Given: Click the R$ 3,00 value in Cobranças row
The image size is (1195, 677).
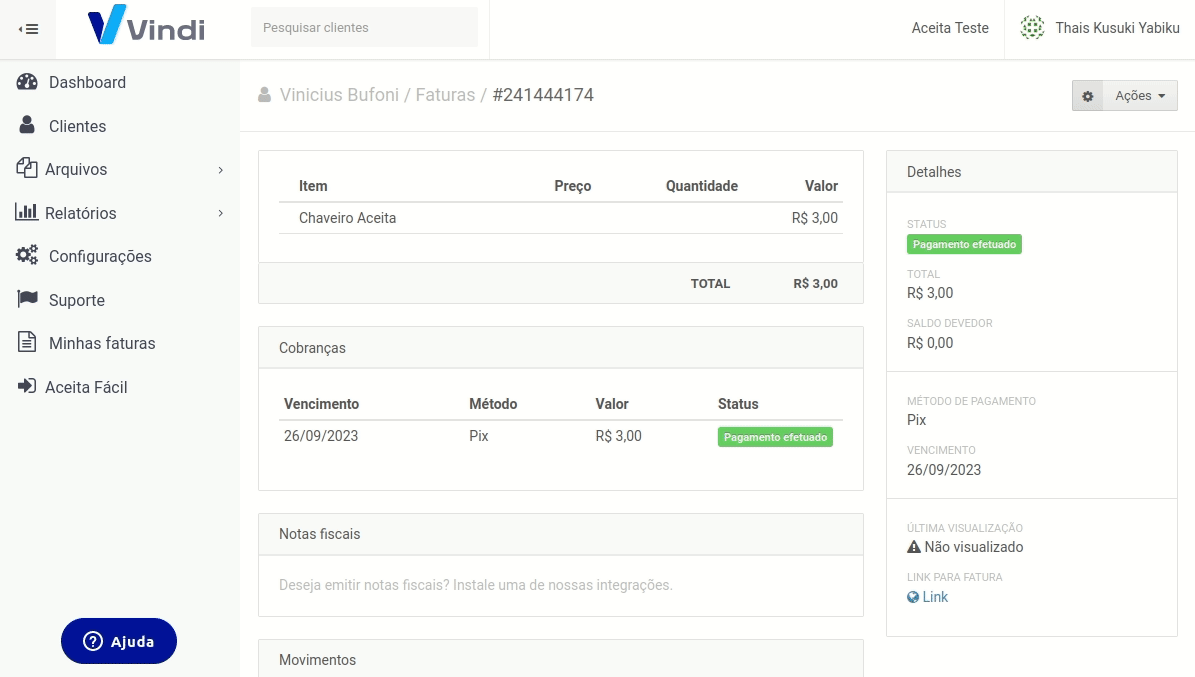Looking at the screenshot, I should click(x=618, y=436).
